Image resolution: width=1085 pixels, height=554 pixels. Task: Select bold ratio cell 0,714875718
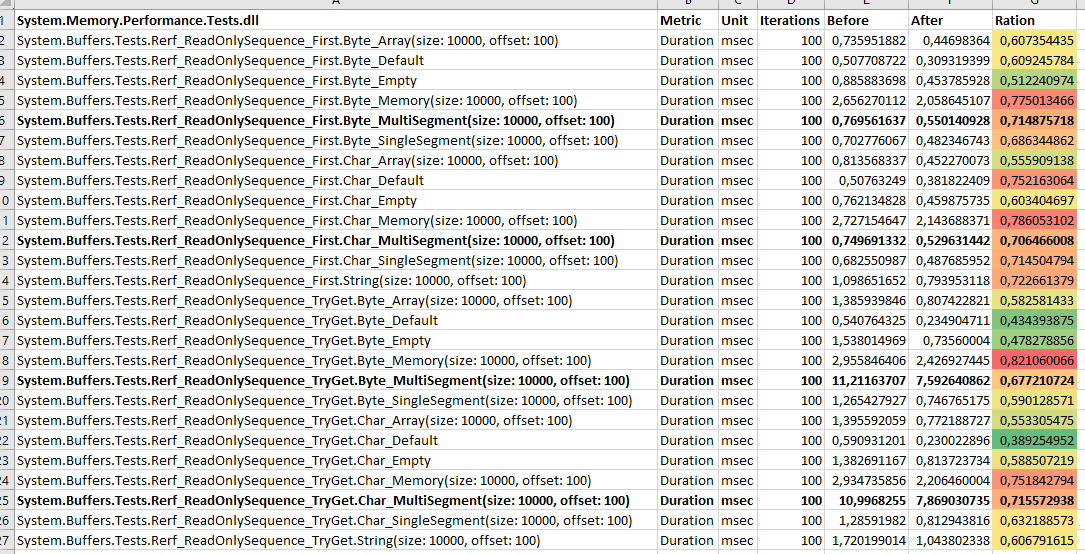[x=1035, y=120]
